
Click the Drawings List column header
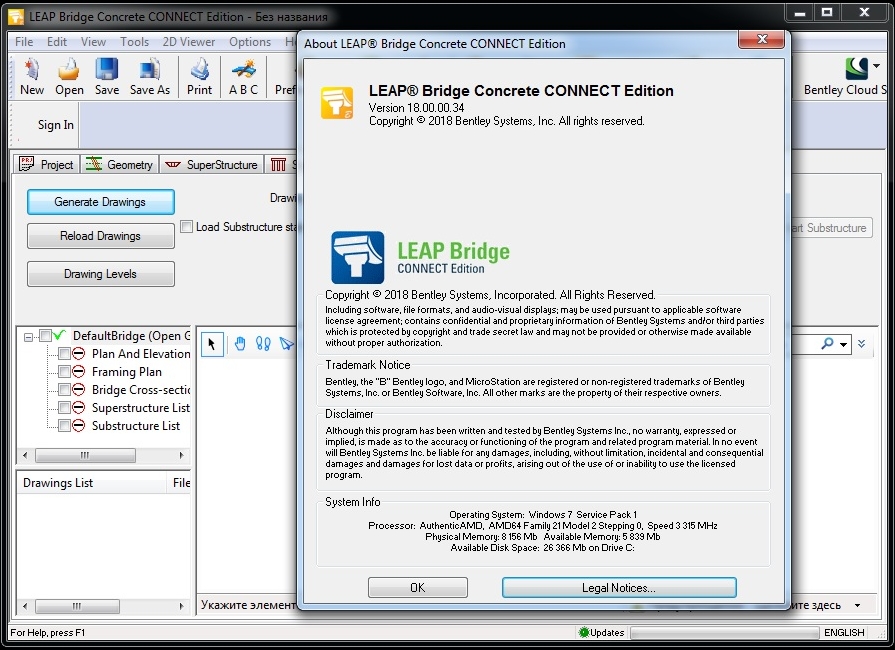click(91, 483)
